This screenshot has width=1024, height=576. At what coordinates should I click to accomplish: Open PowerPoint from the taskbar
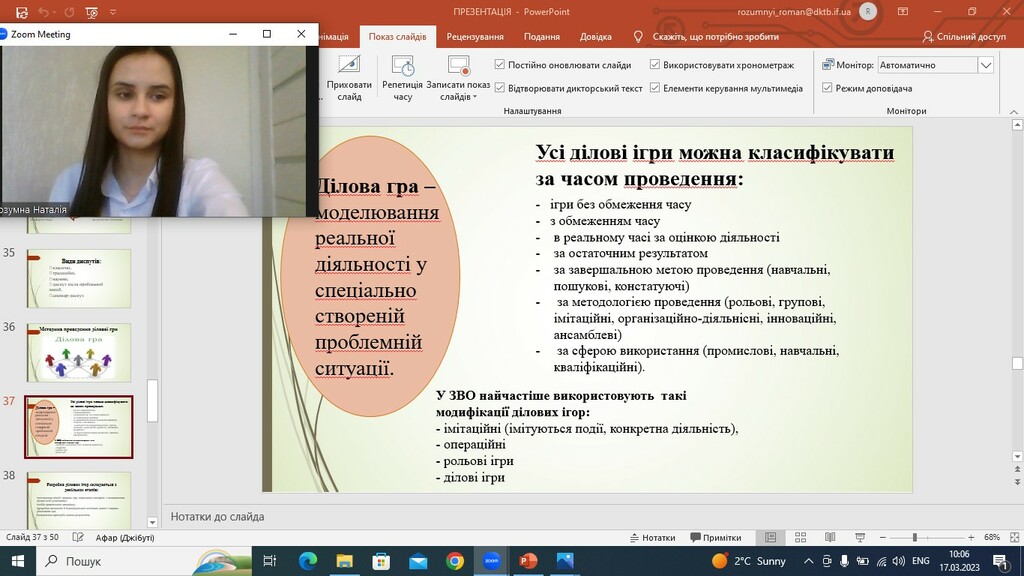tap(528, 561)
